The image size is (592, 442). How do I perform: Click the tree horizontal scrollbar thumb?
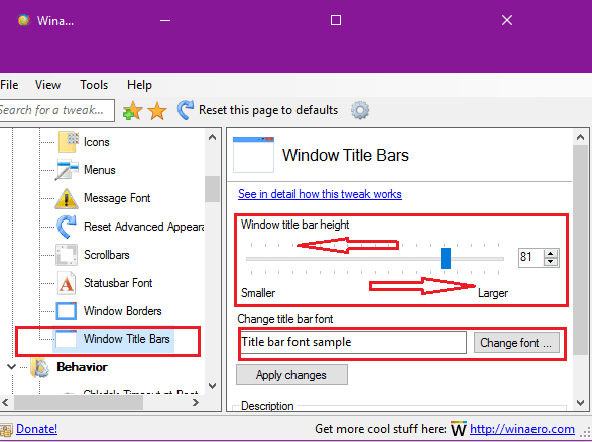click(78, 403)
